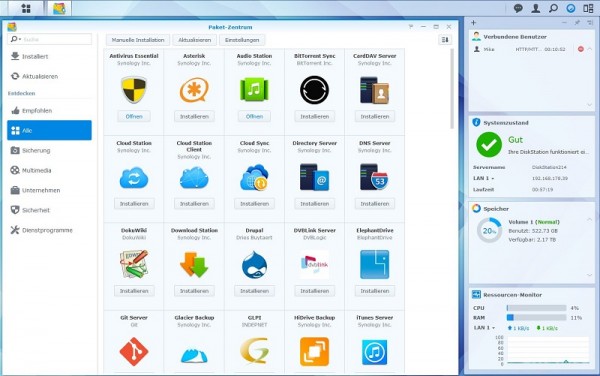Click the RAM usage bar
Screen dimensions: 600x376
536,317
